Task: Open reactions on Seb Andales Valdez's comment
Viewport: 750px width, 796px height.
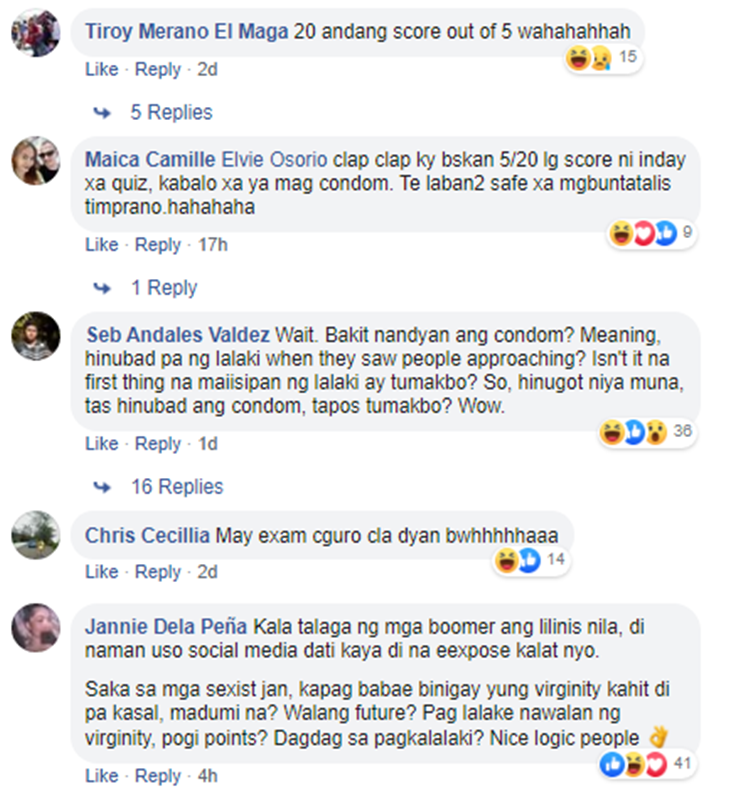Action: tap(646, 432)
